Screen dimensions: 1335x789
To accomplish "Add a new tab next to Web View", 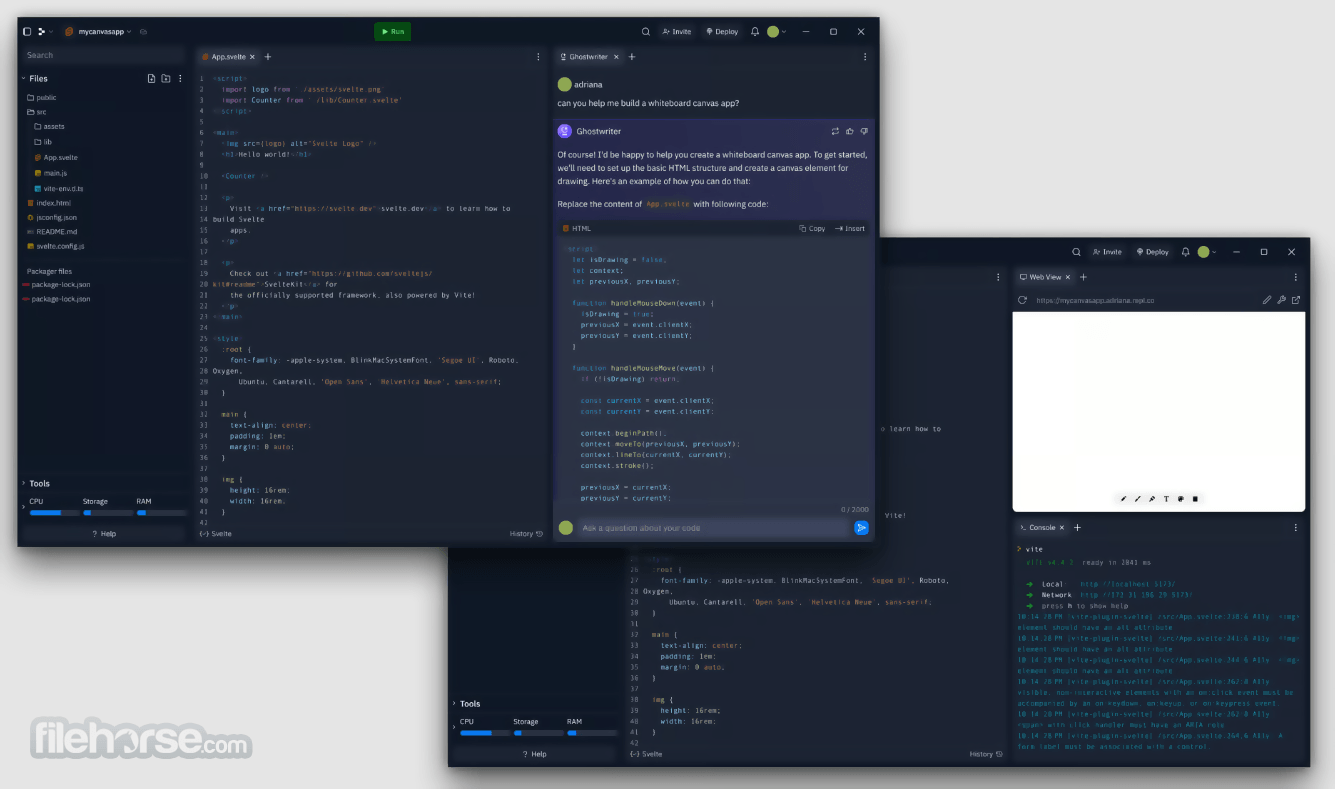I will pos(1083,277).
